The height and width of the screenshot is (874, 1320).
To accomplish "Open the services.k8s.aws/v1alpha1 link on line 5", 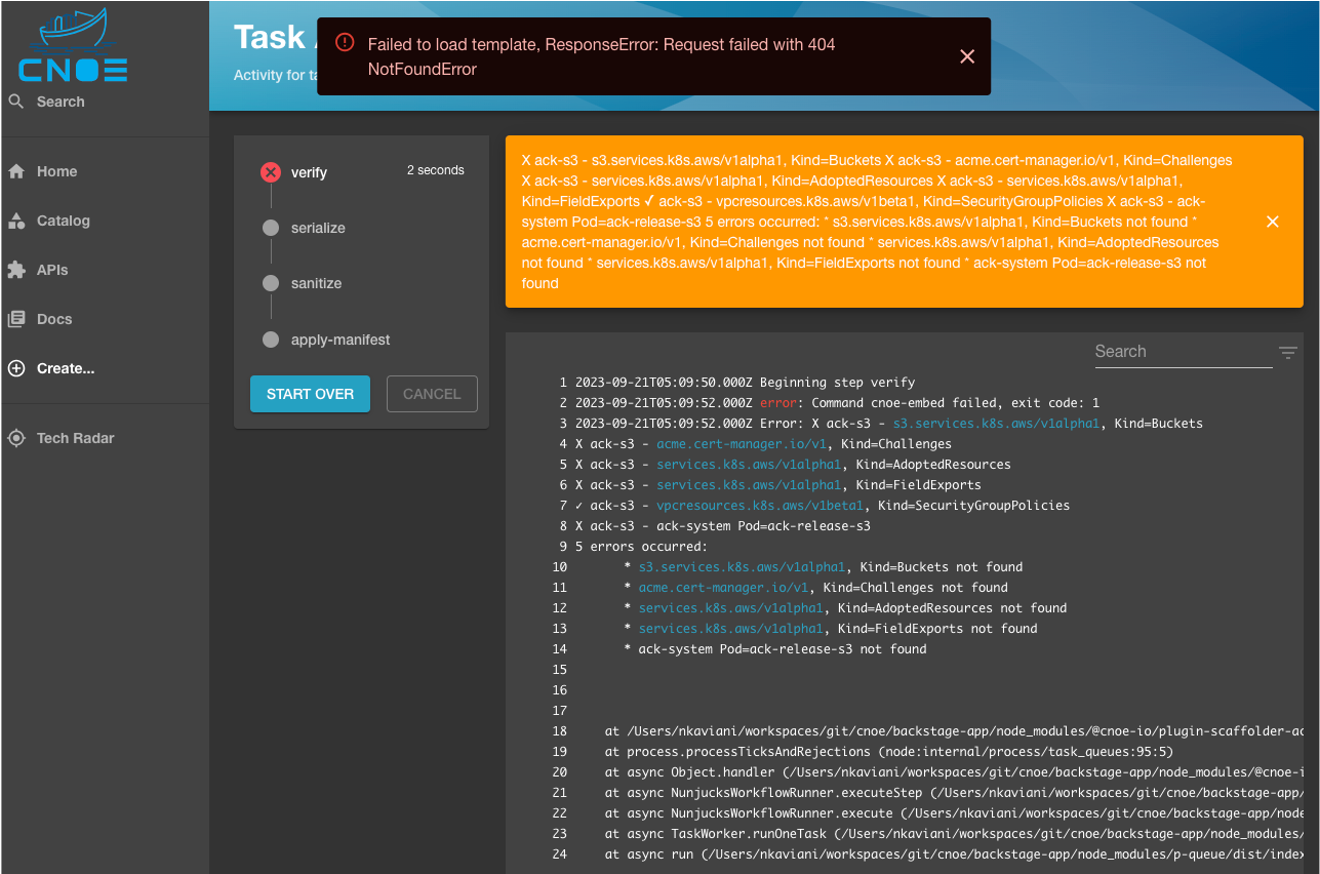I will [749, 465].
